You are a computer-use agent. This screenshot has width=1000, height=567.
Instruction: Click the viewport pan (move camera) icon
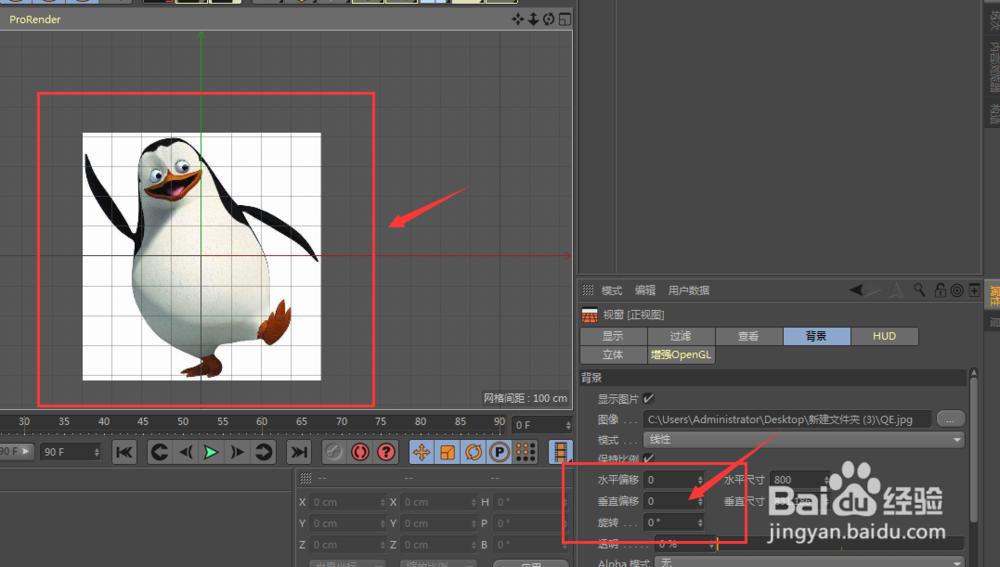point(518,19)
